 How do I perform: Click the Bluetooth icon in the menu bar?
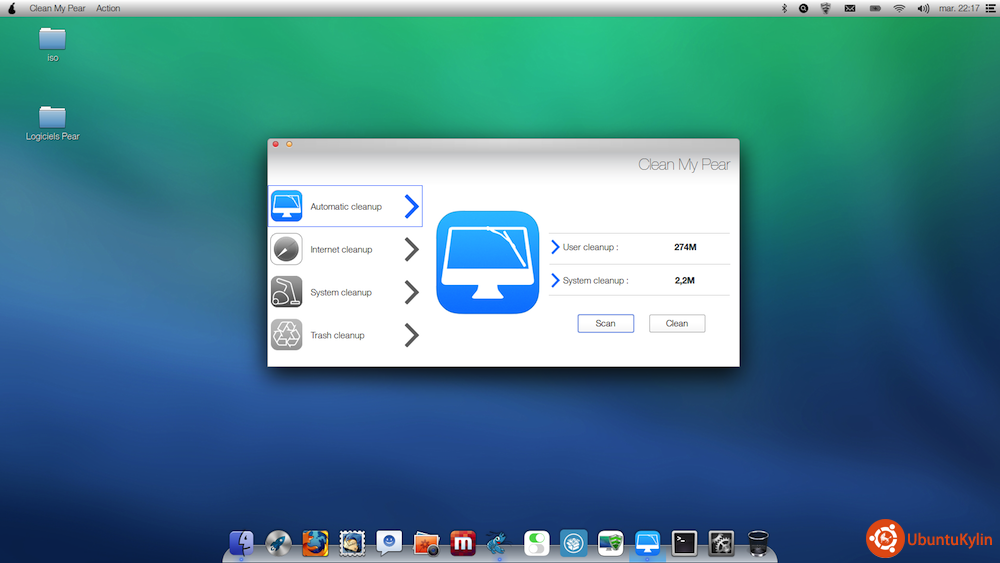click(x=784, y=8)
